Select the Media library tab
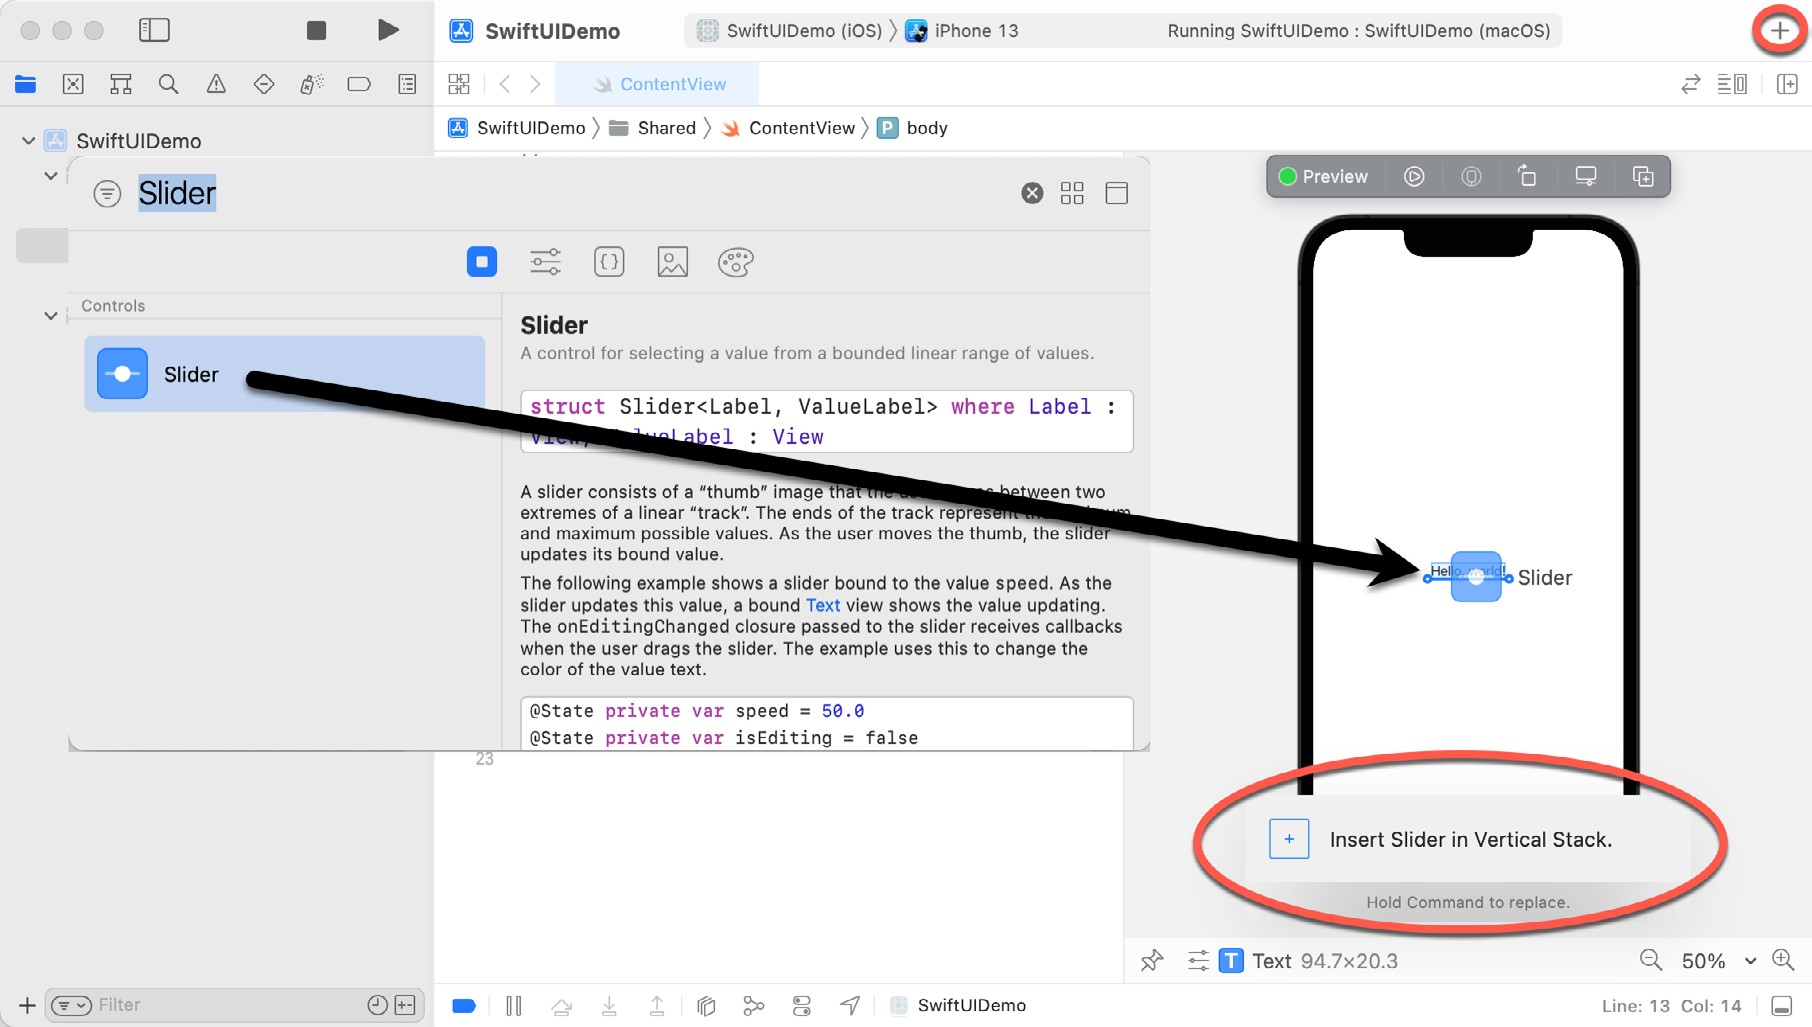 (673, 262)
